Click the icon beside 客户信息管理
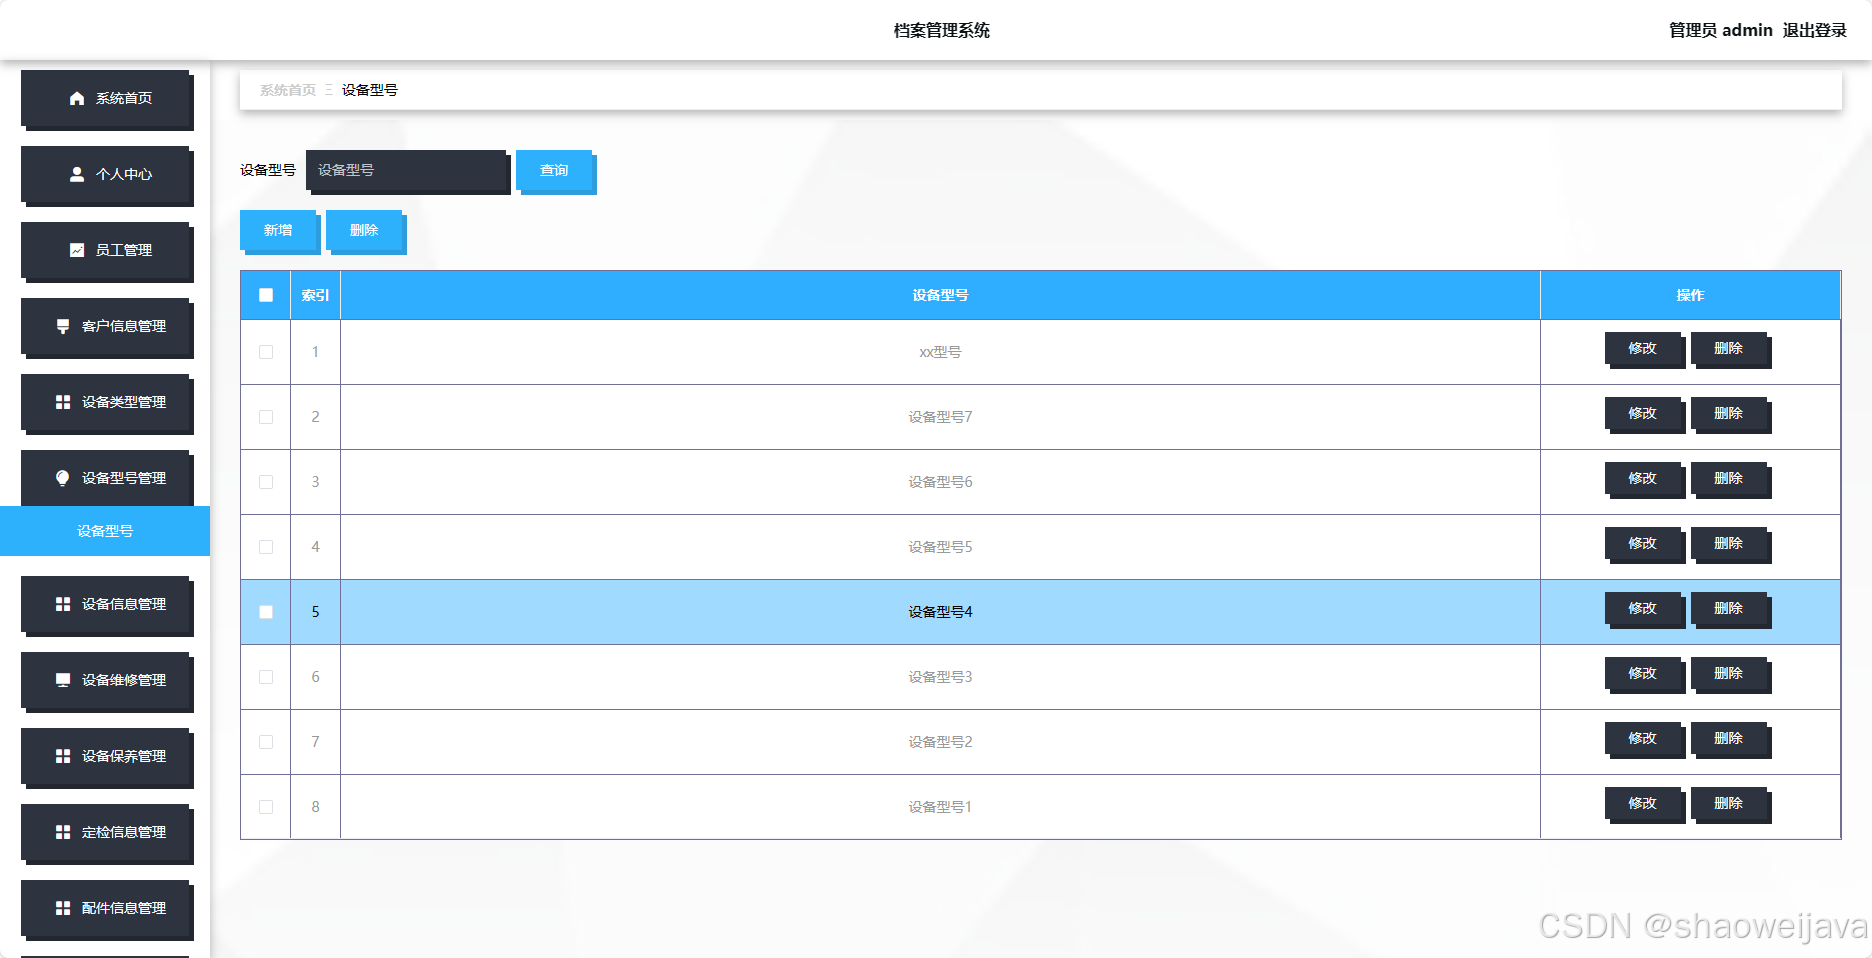 point(63,326)
